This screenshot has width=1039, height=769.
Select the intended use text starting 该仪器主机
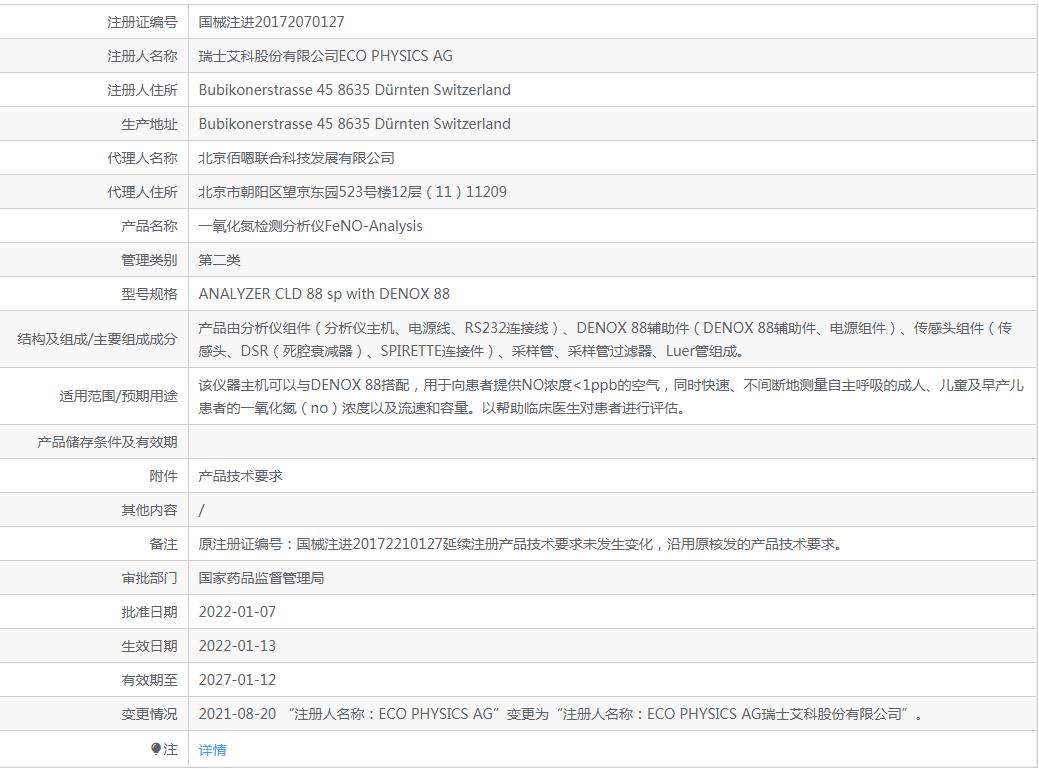[611, 396]
